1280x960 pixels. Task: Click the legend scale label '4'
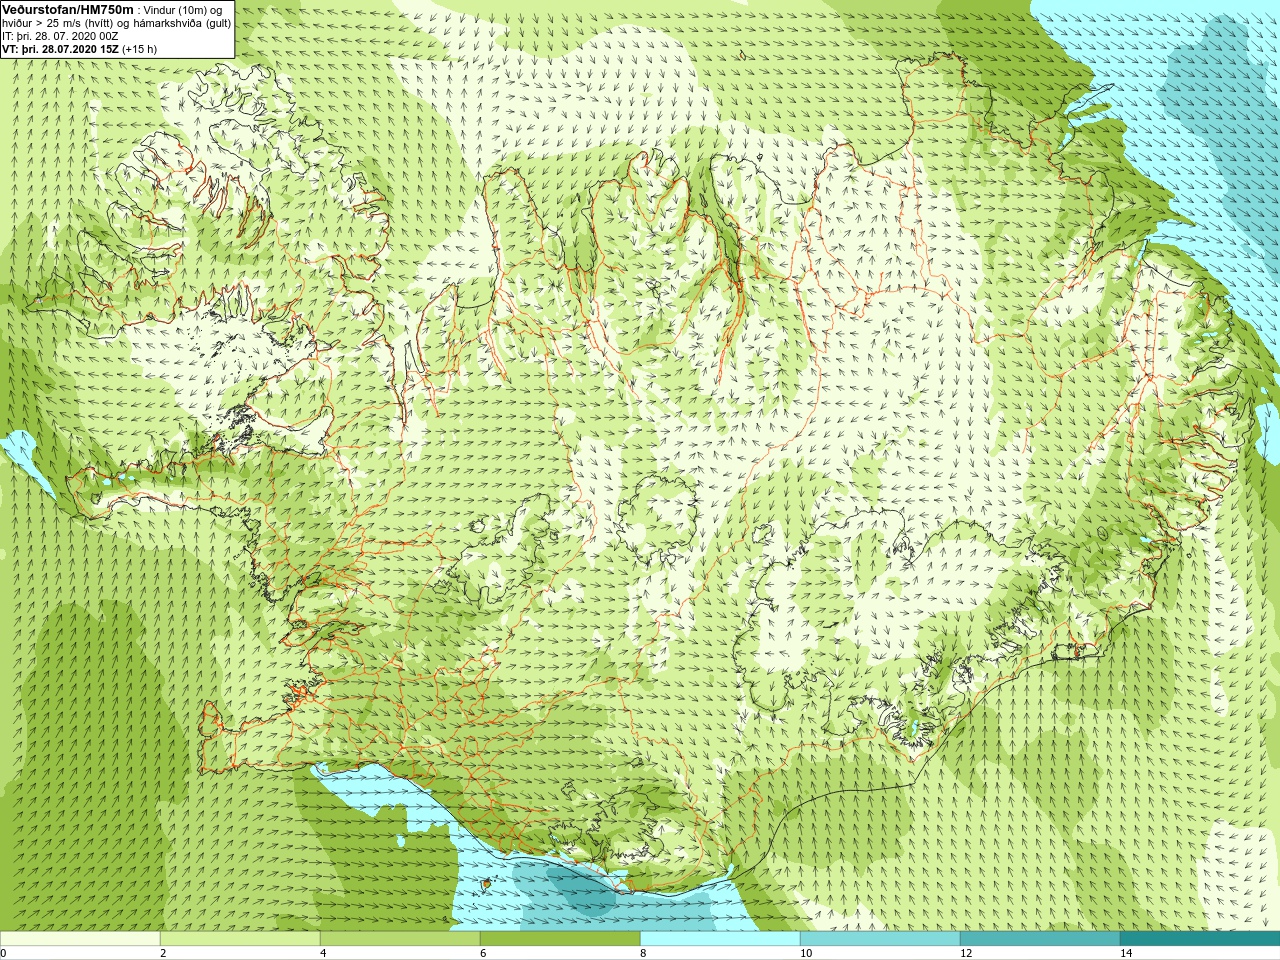tap(323, 953)
